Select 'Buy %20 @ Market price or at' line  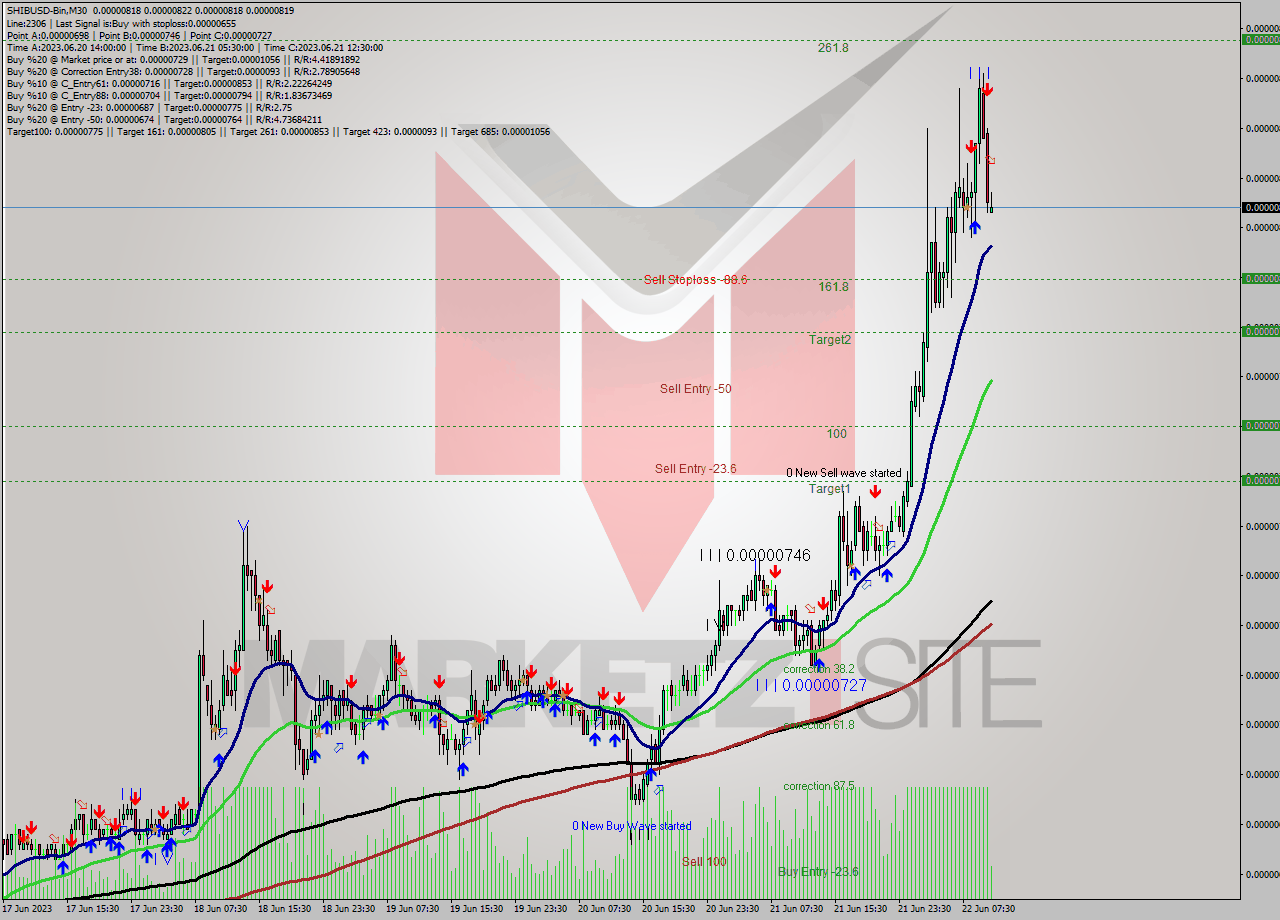183,59
